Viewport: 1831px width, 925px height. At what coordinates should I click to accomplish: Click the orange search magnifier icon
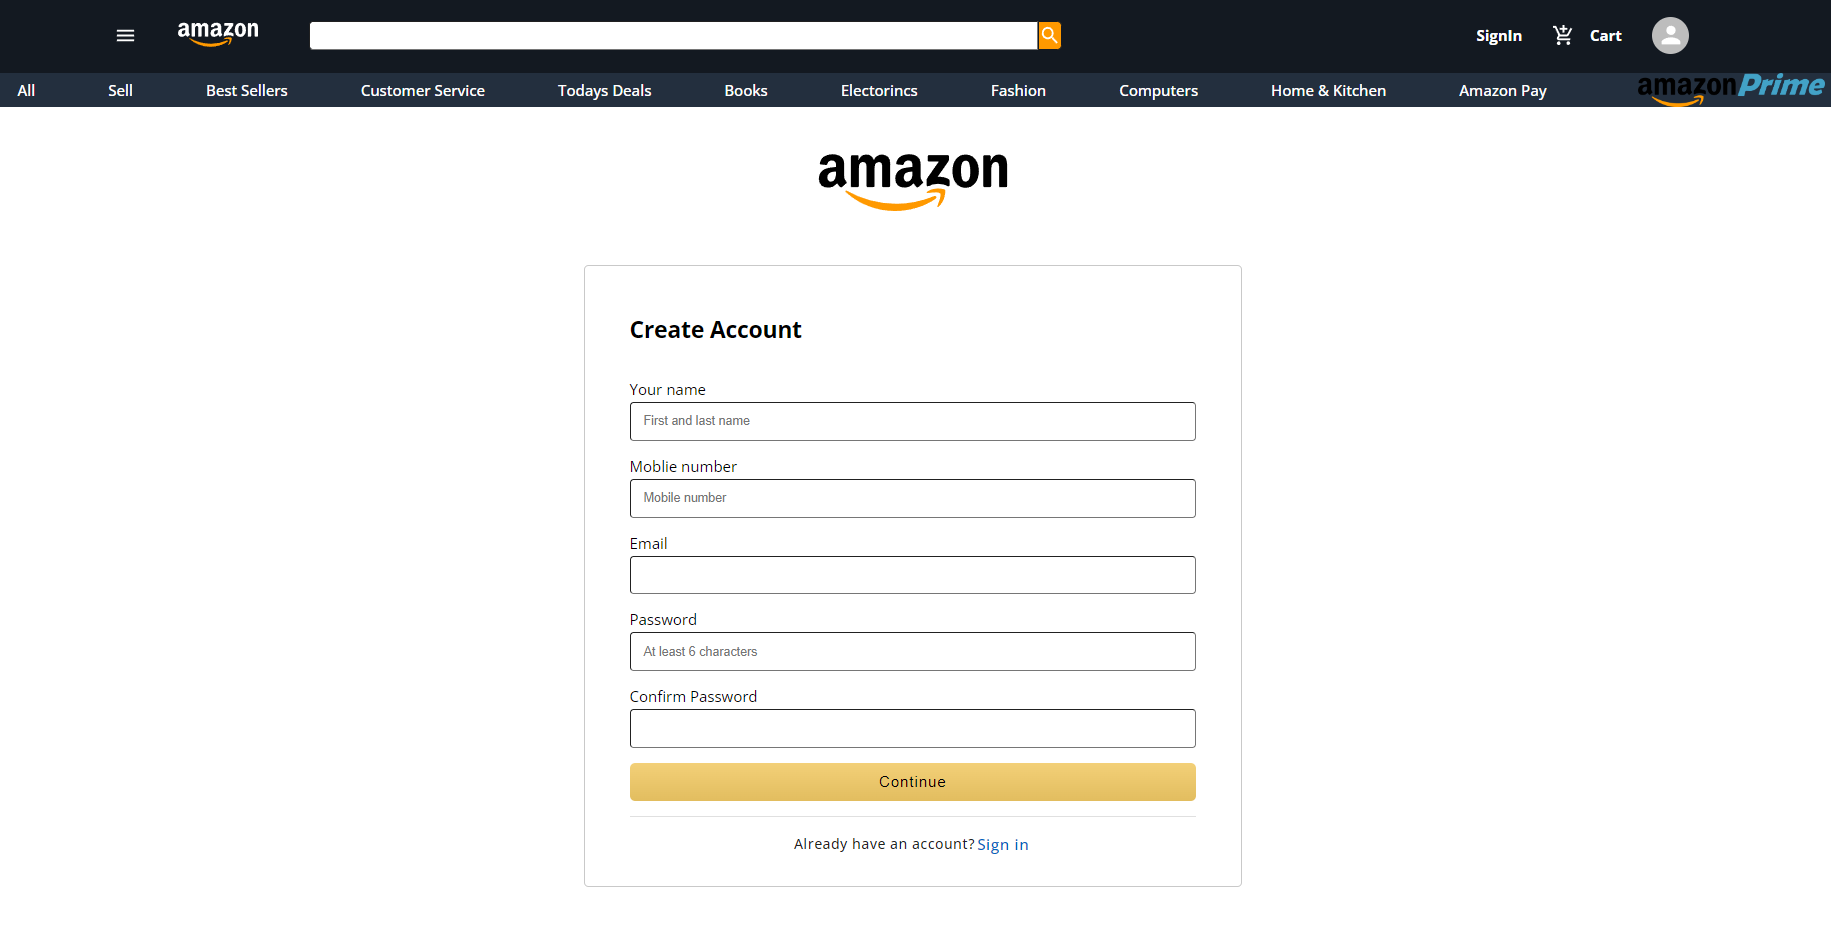[1049, 35]
